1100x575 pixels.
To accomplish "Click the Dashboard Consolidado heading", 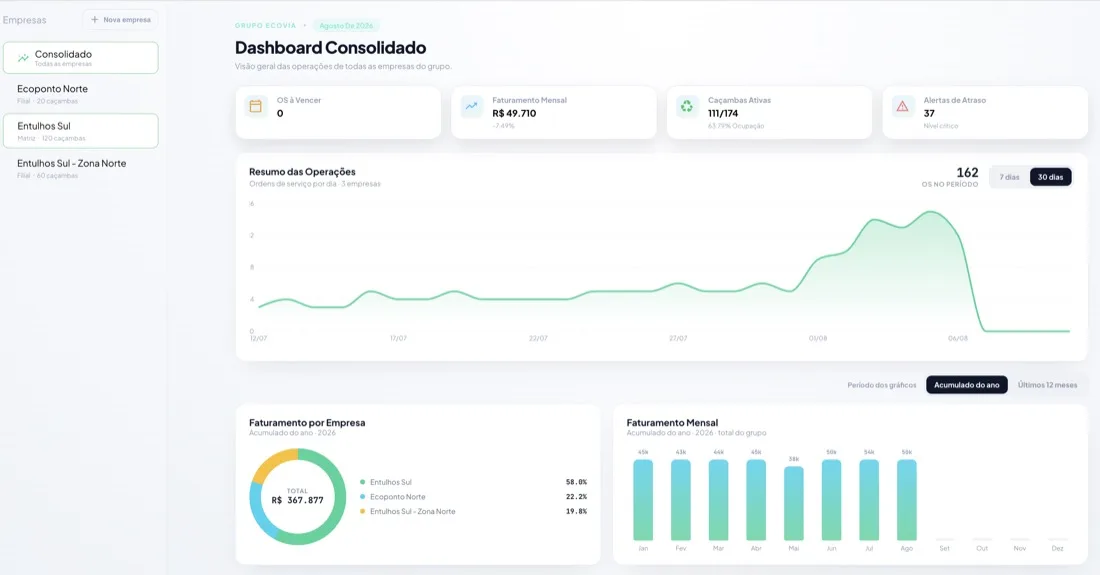I will pos(330,48).
